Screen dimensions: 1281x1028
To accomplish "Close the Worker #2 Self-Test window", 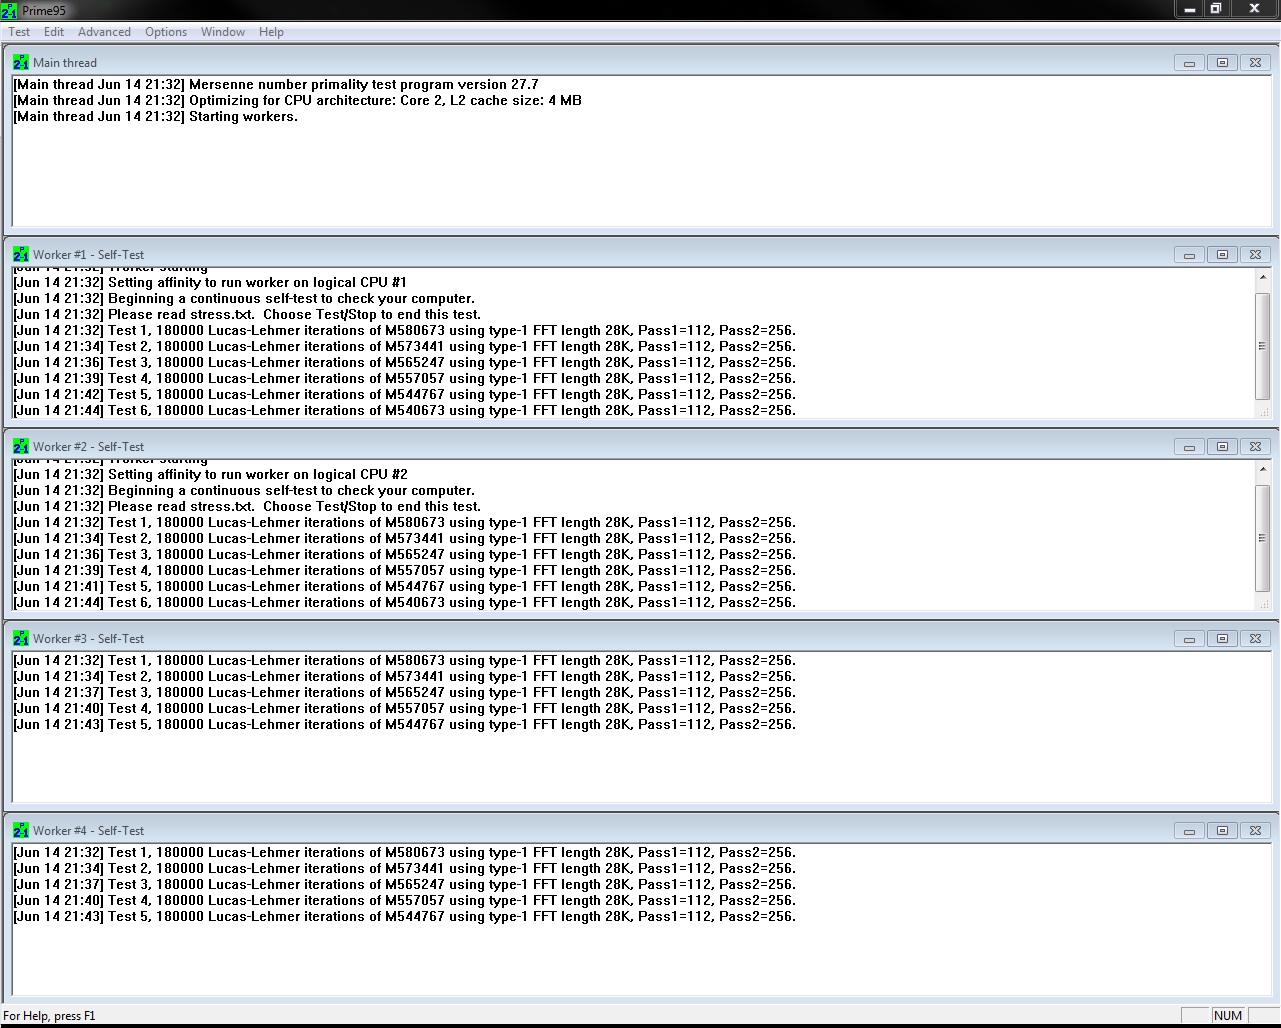I will point(1255,446).
